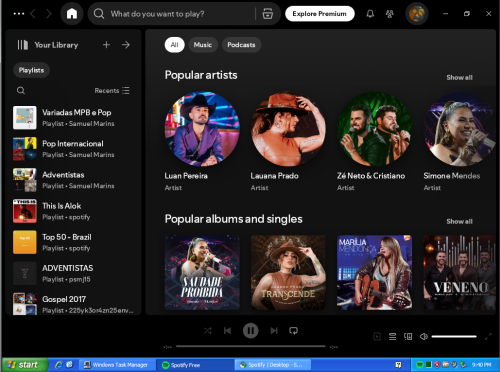Click the Spotify Free taskbar button
Viewport: 500px width, 372px height.
click(196, 365)
